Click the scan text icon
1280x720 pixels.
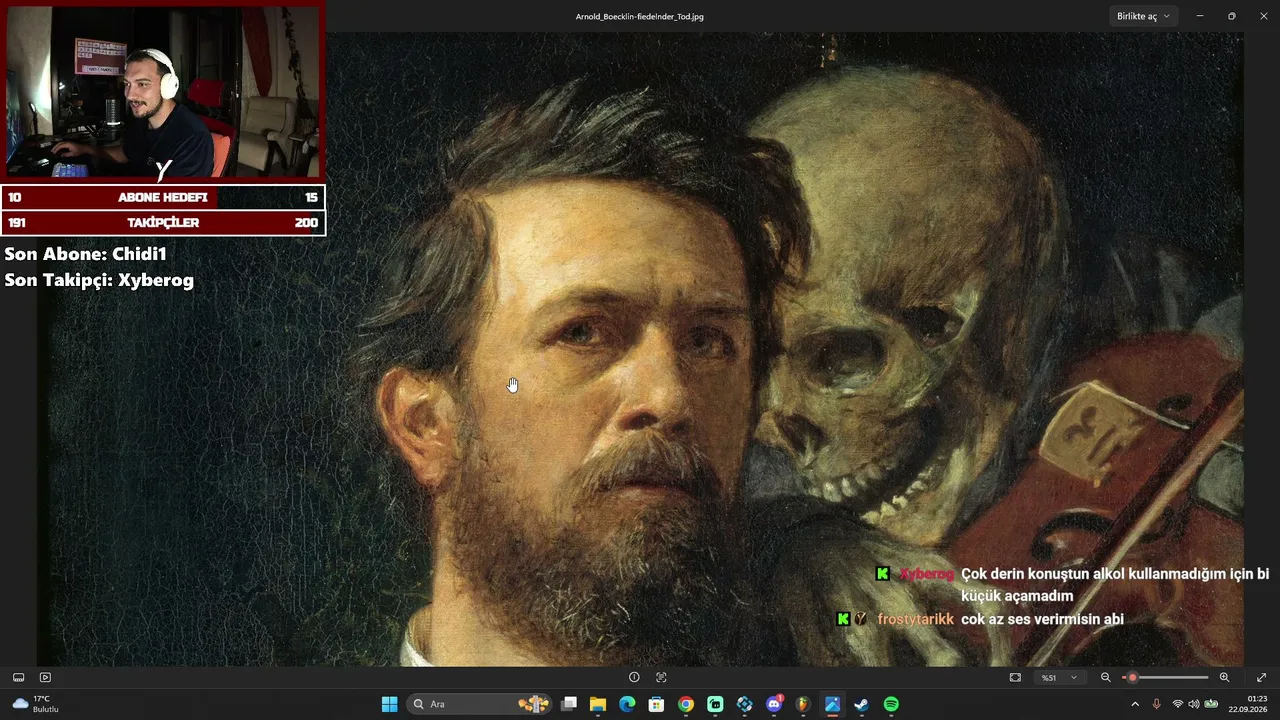[x=661, y=677]
